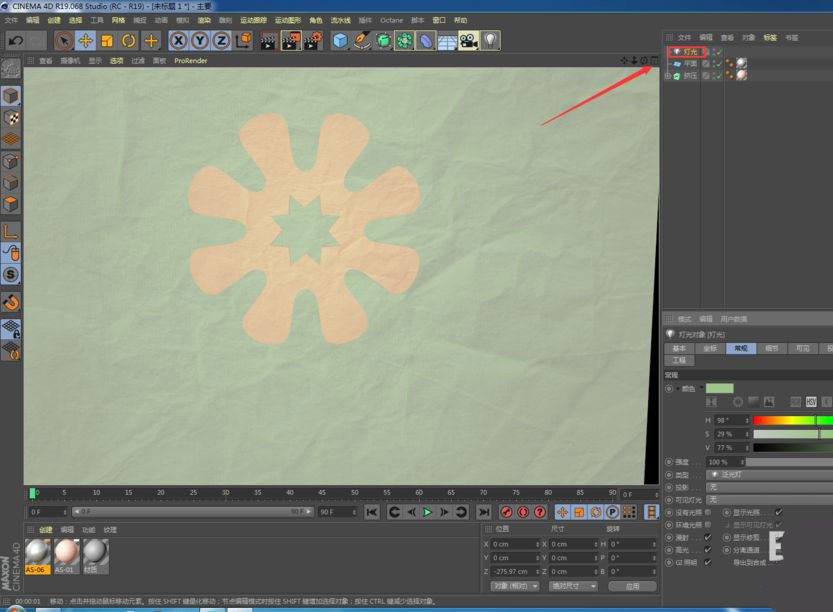Click the 应用 (Apply) button
This screenshot has width=833, height=612.
[x=632, y=586]
